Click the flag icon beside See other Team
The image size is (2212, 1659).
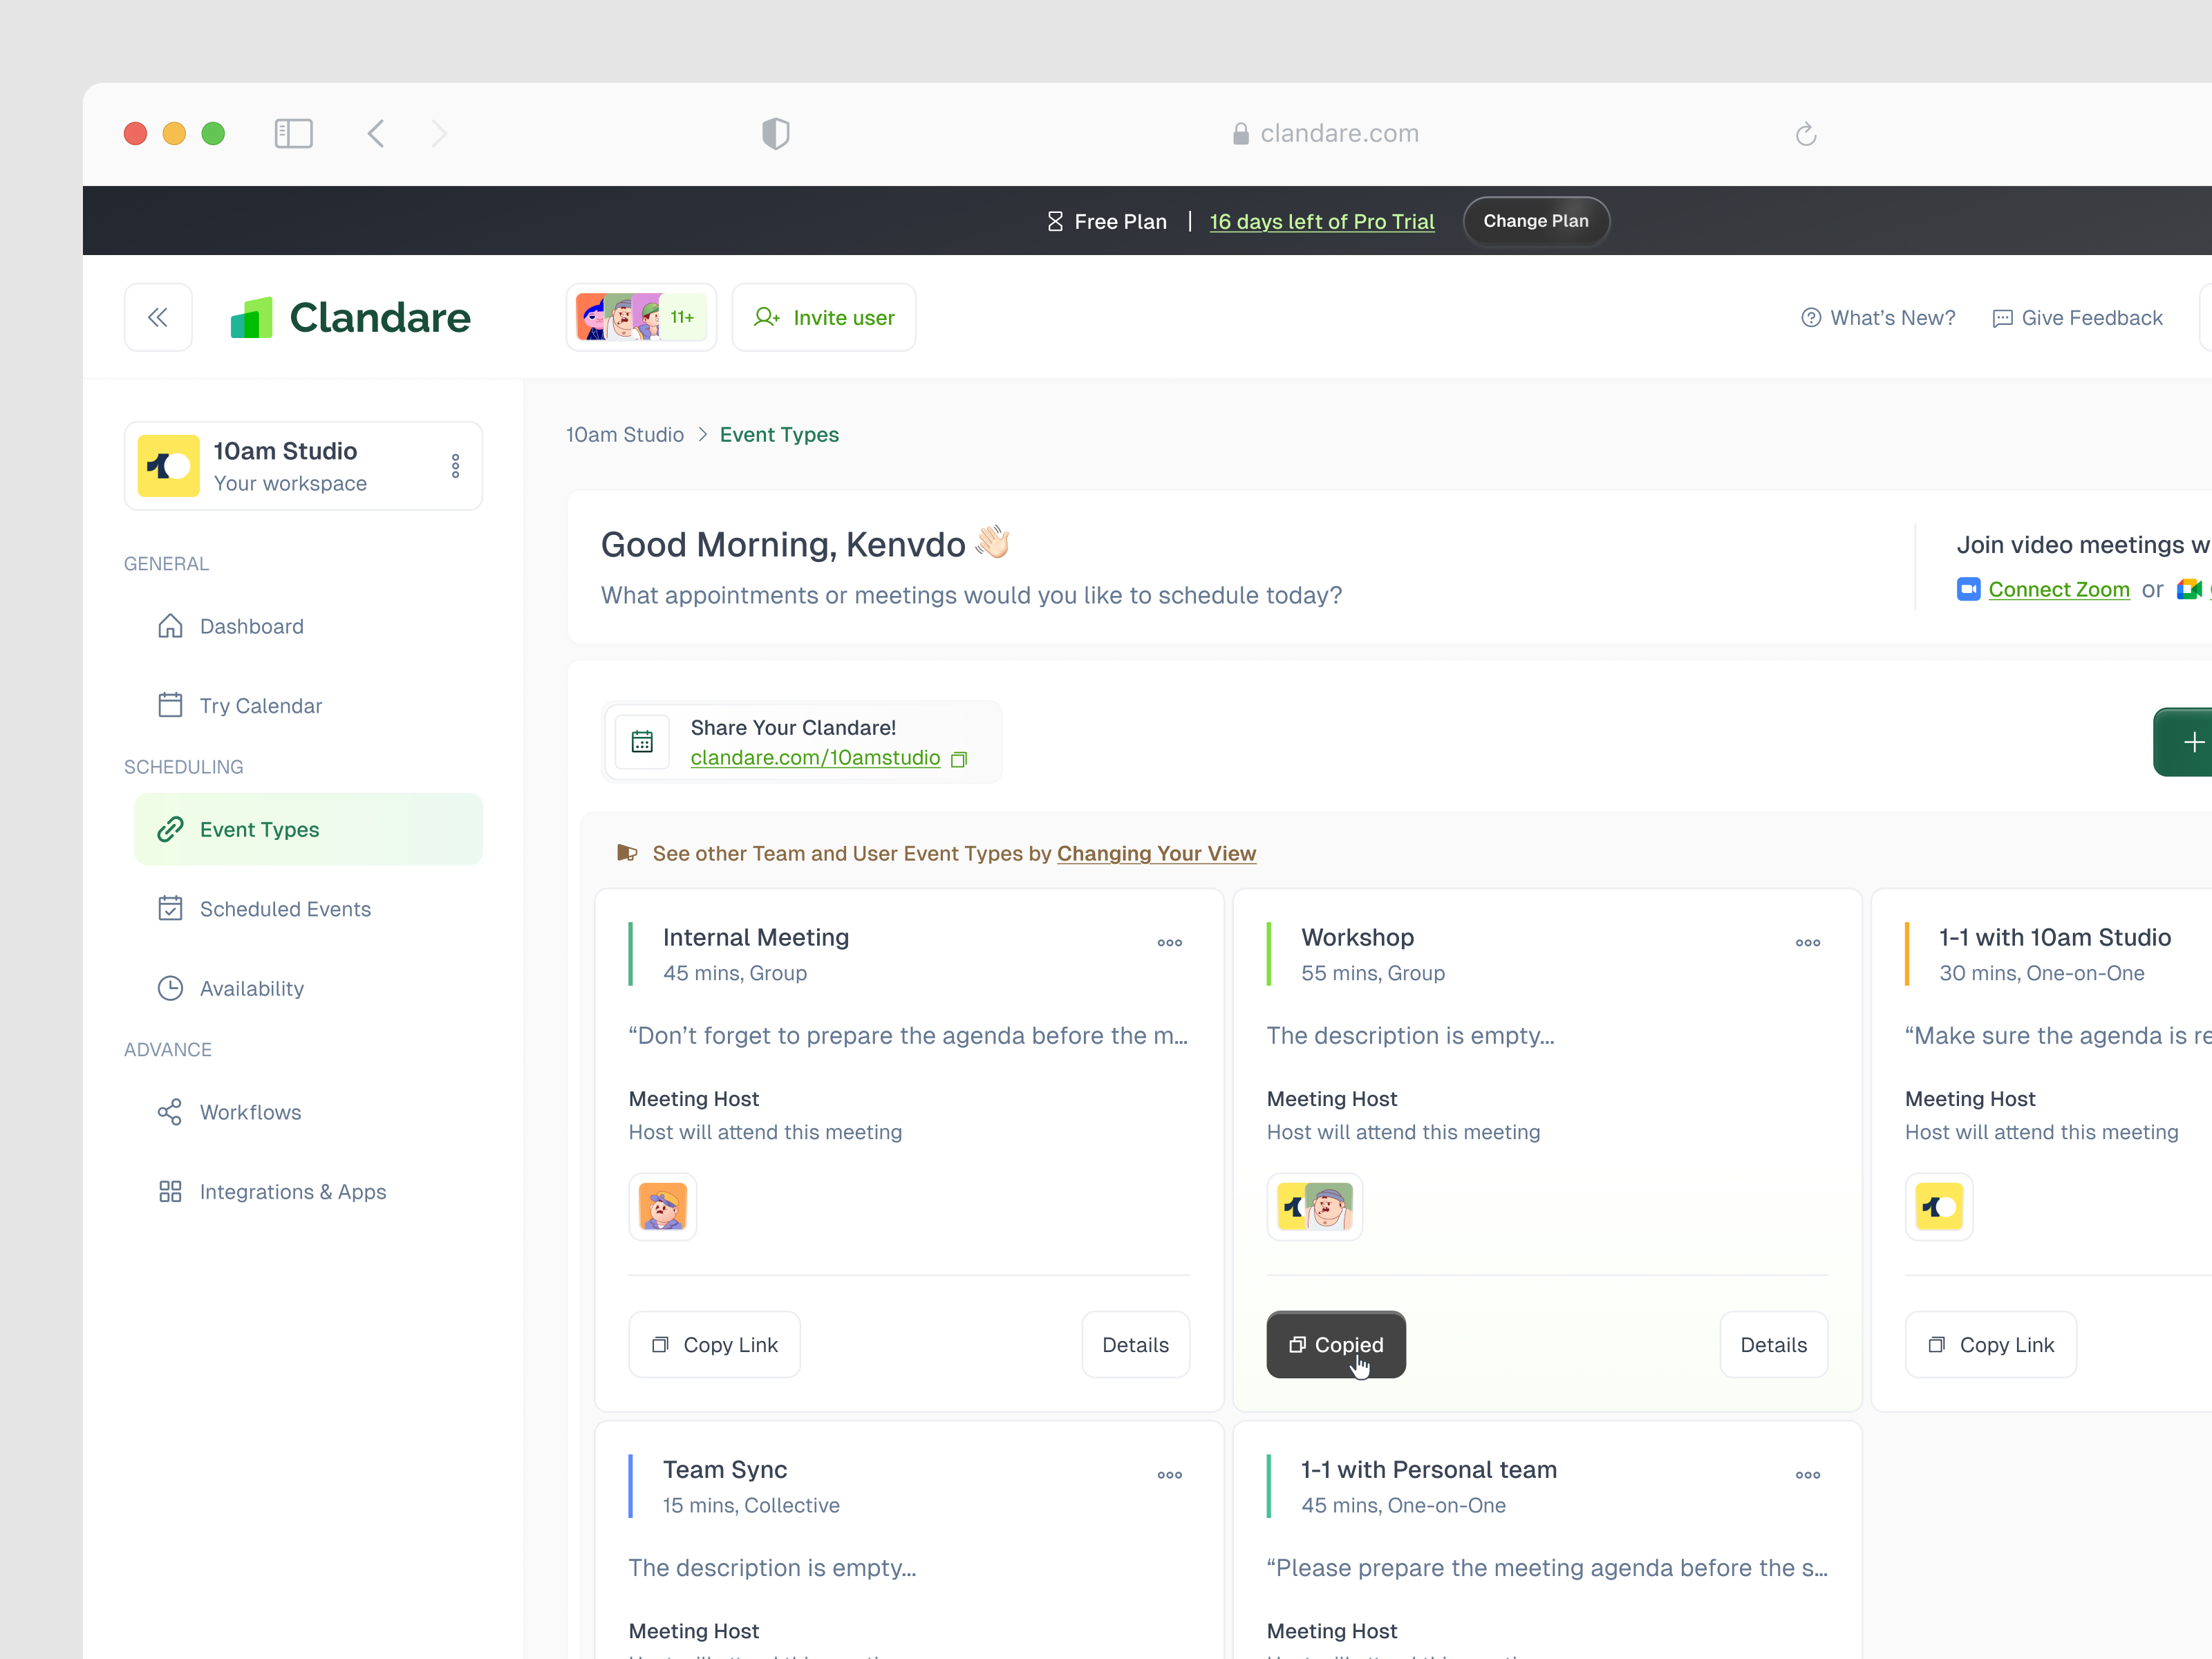627,853
